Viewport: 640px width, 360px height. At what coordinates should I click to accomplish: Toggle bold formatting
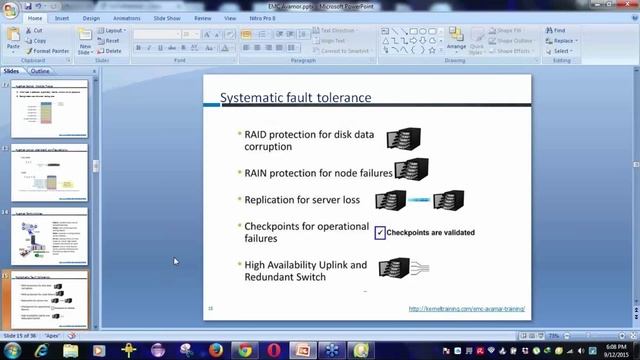coord(138,48)
